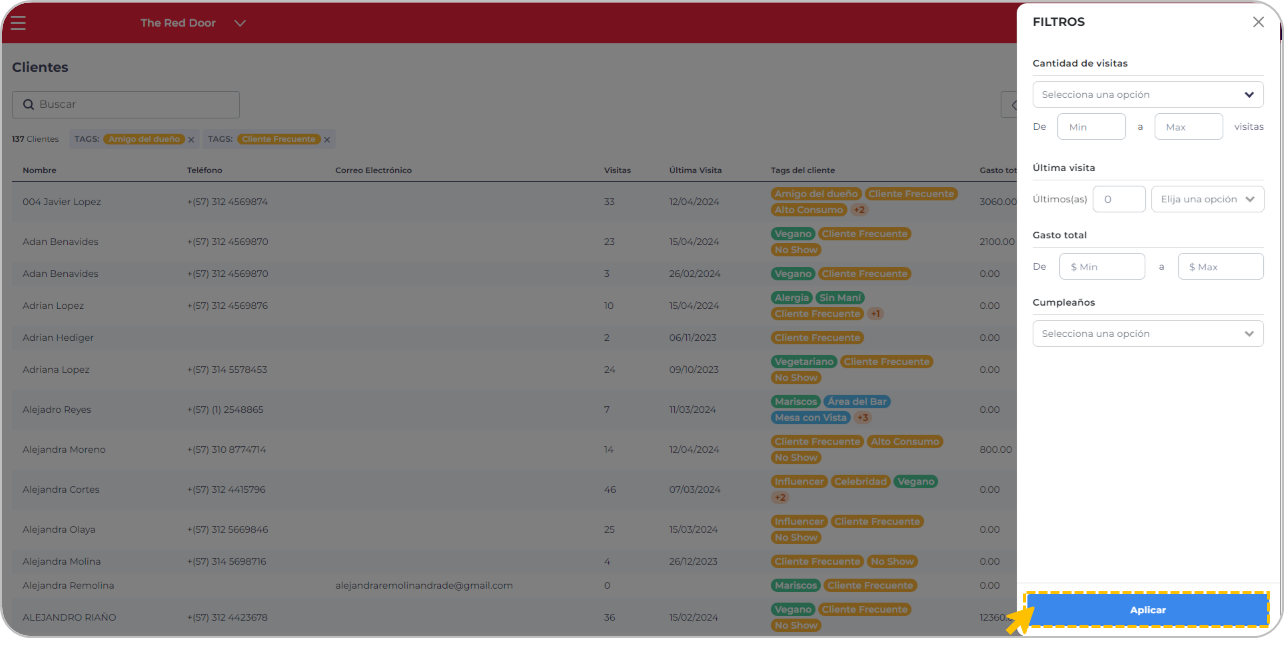
Task: Open Adrian Hediger client
Action: pyautogui.click(x=58, y=338)
